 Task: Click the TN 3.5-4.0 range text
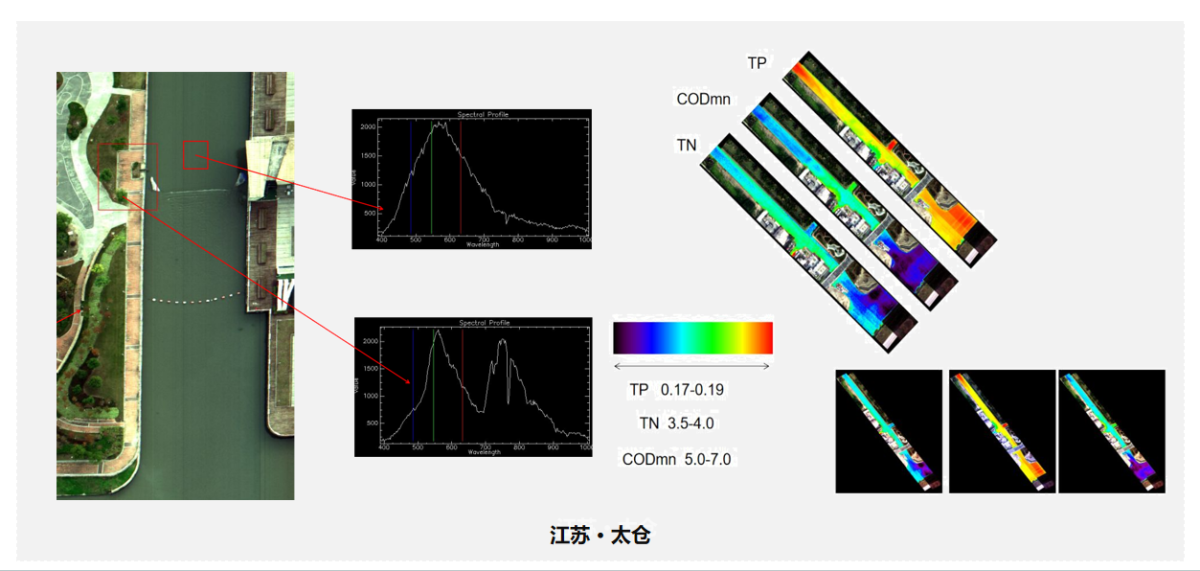676,423
